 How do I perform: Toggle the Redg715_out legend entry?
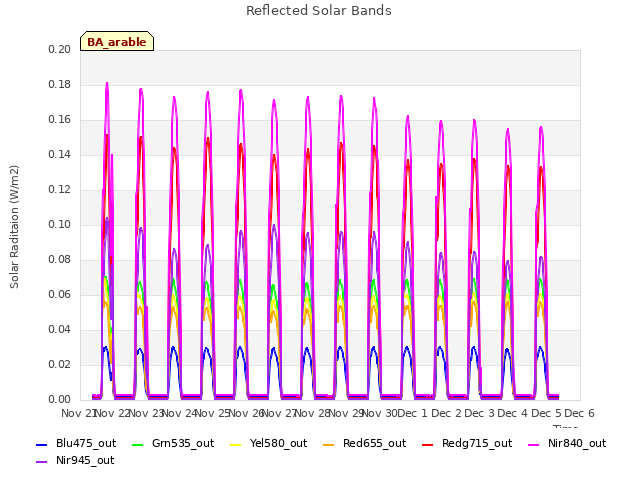click(467, 443)
